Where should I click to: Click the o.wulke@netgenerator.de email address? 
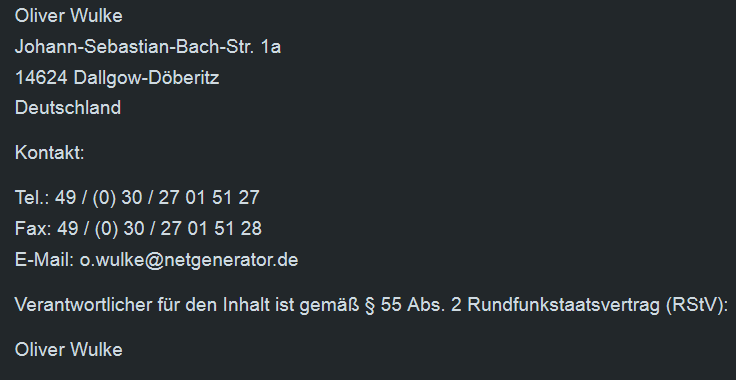pyautogui.click(x=189, y=260)
